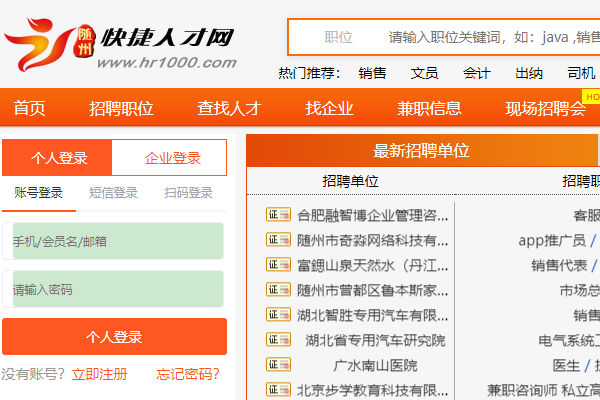Click the 最新招聘单位 section header

click(421, 150)
